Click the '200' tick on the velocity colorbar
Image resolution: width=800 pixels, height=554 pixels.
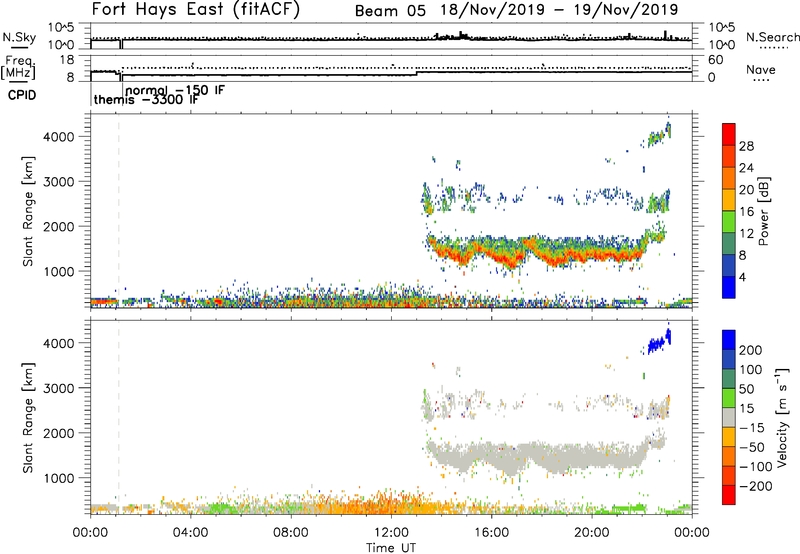point(751,350)
